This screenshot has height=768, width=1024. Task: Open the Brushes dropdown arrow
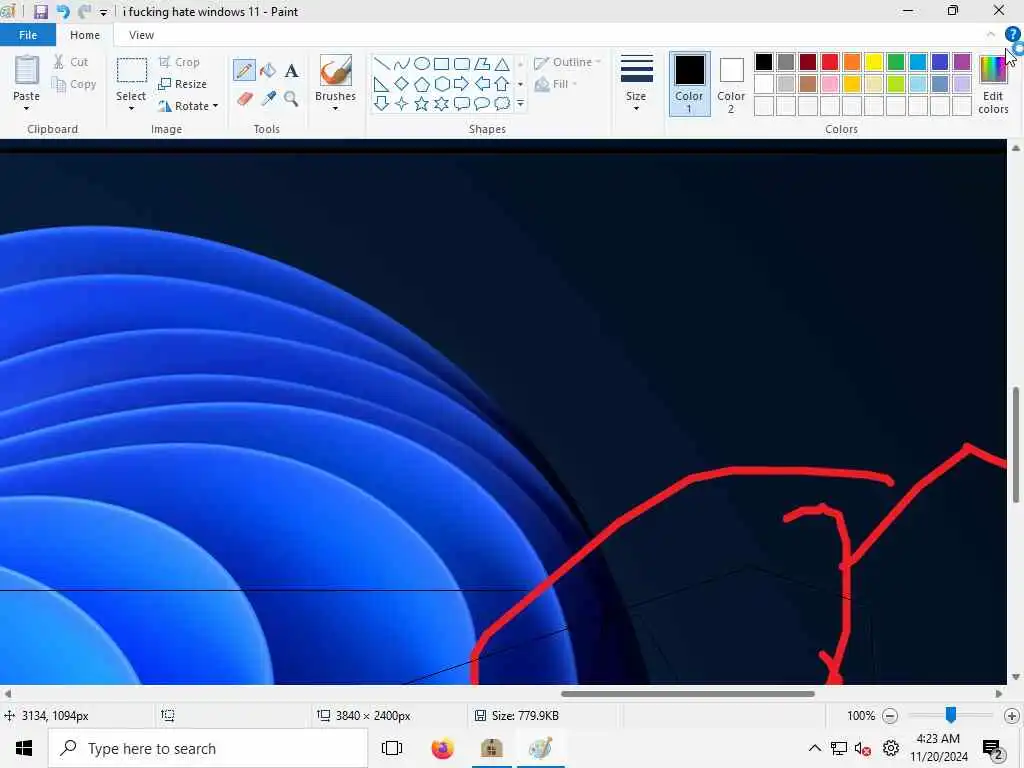pos(335,108)
